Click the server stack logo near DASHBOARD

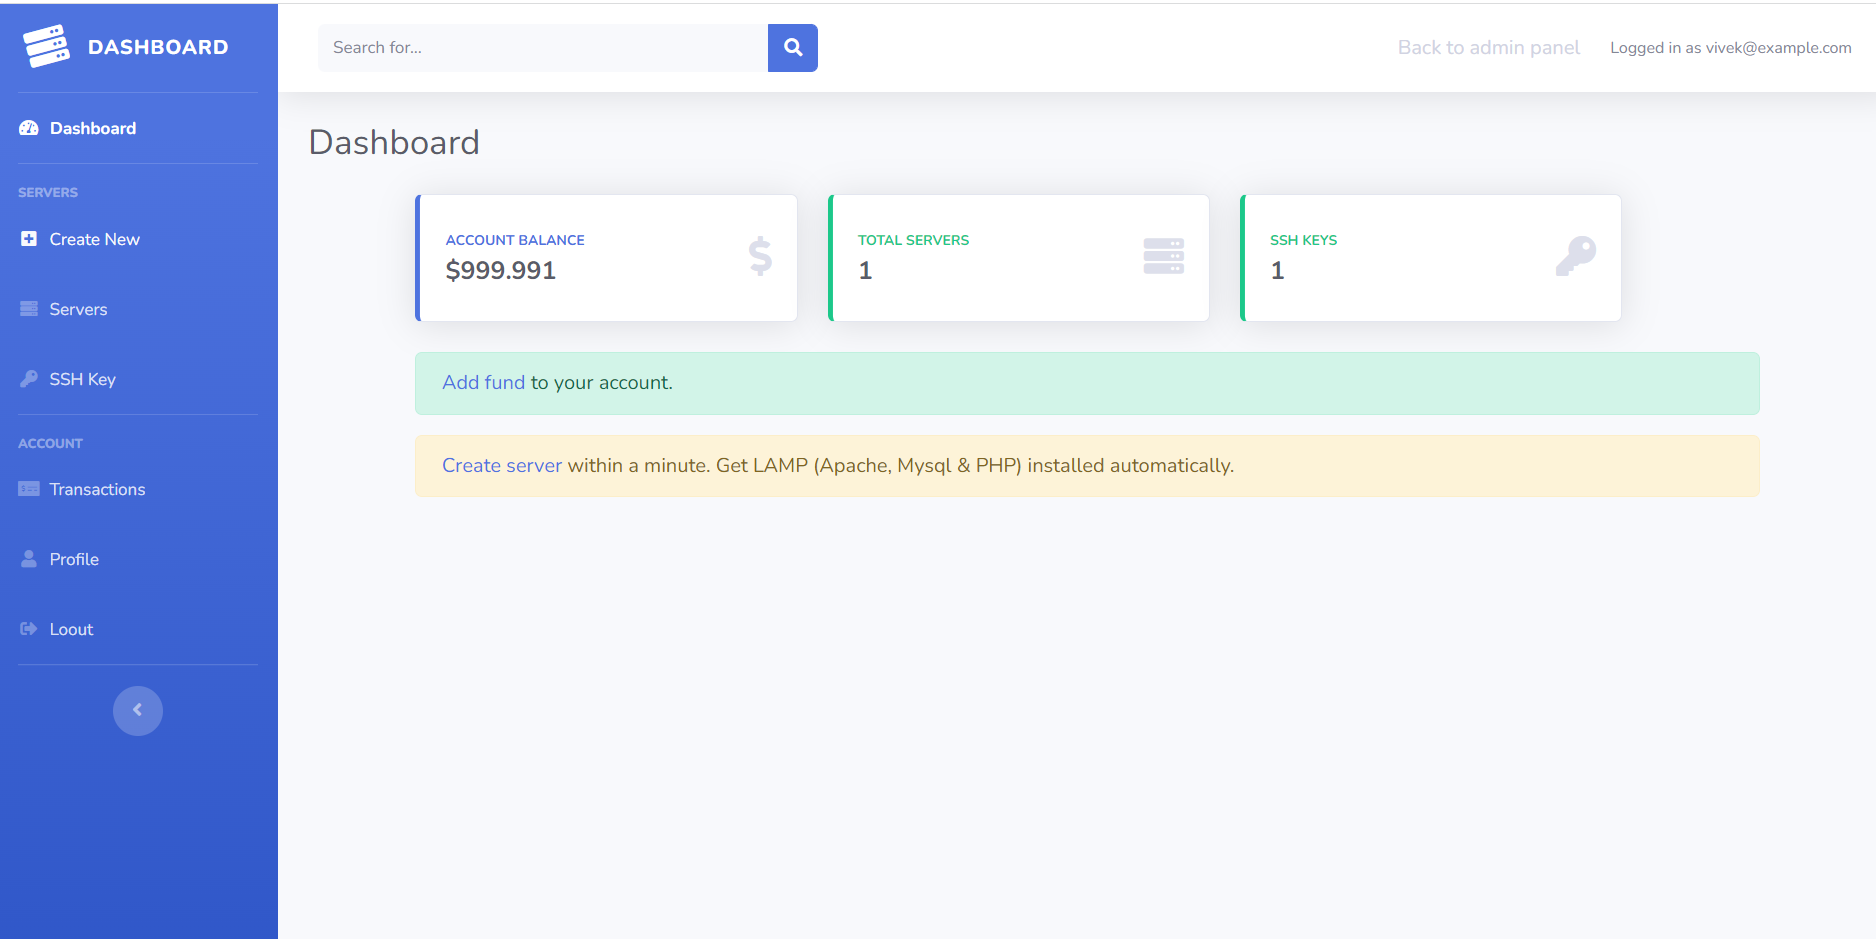45,45
